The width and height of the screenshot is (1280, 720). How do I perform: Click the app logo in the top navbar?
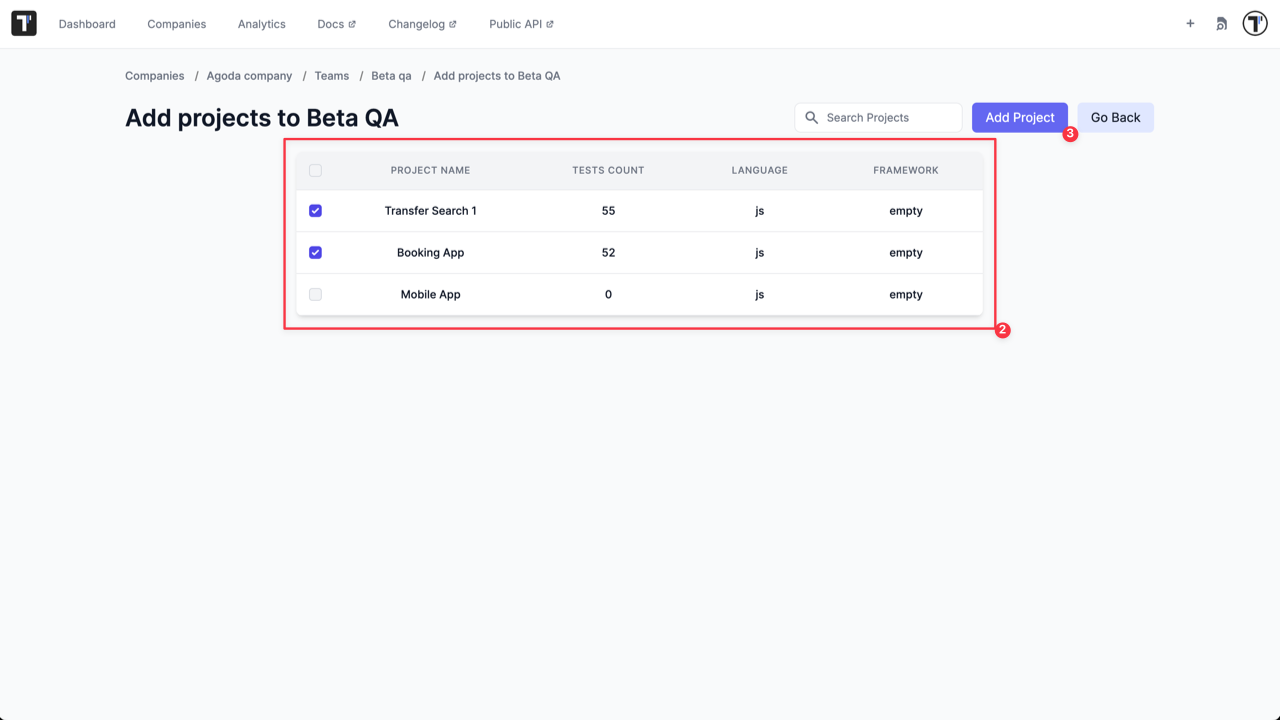(x=23, y=23)
